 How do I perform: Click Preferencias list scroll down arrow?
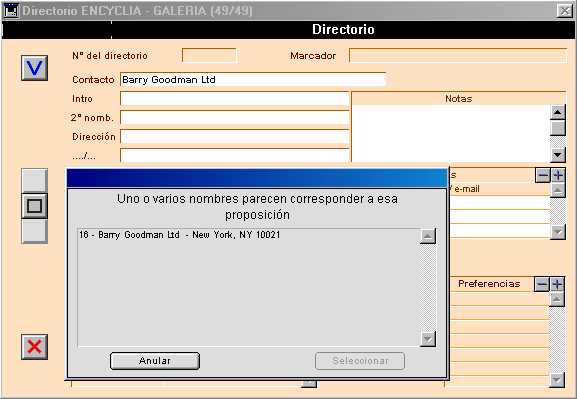(x=557, y=380)
